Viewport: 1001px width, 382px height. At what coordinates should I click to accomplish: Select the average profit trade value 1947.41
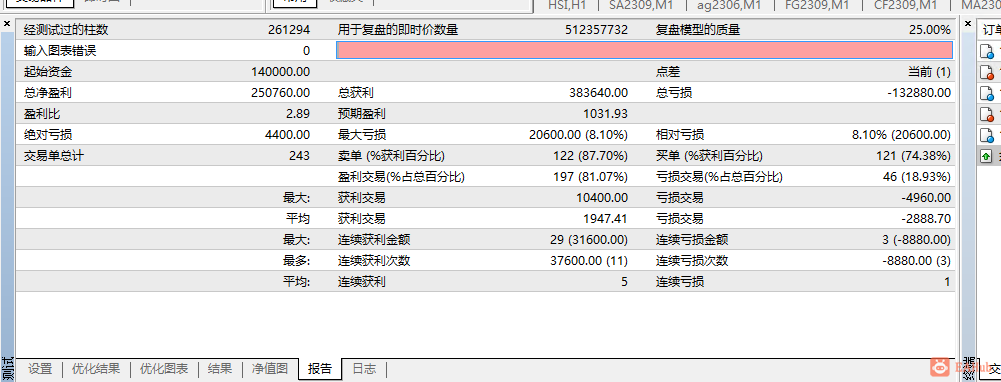click(606, 219)
